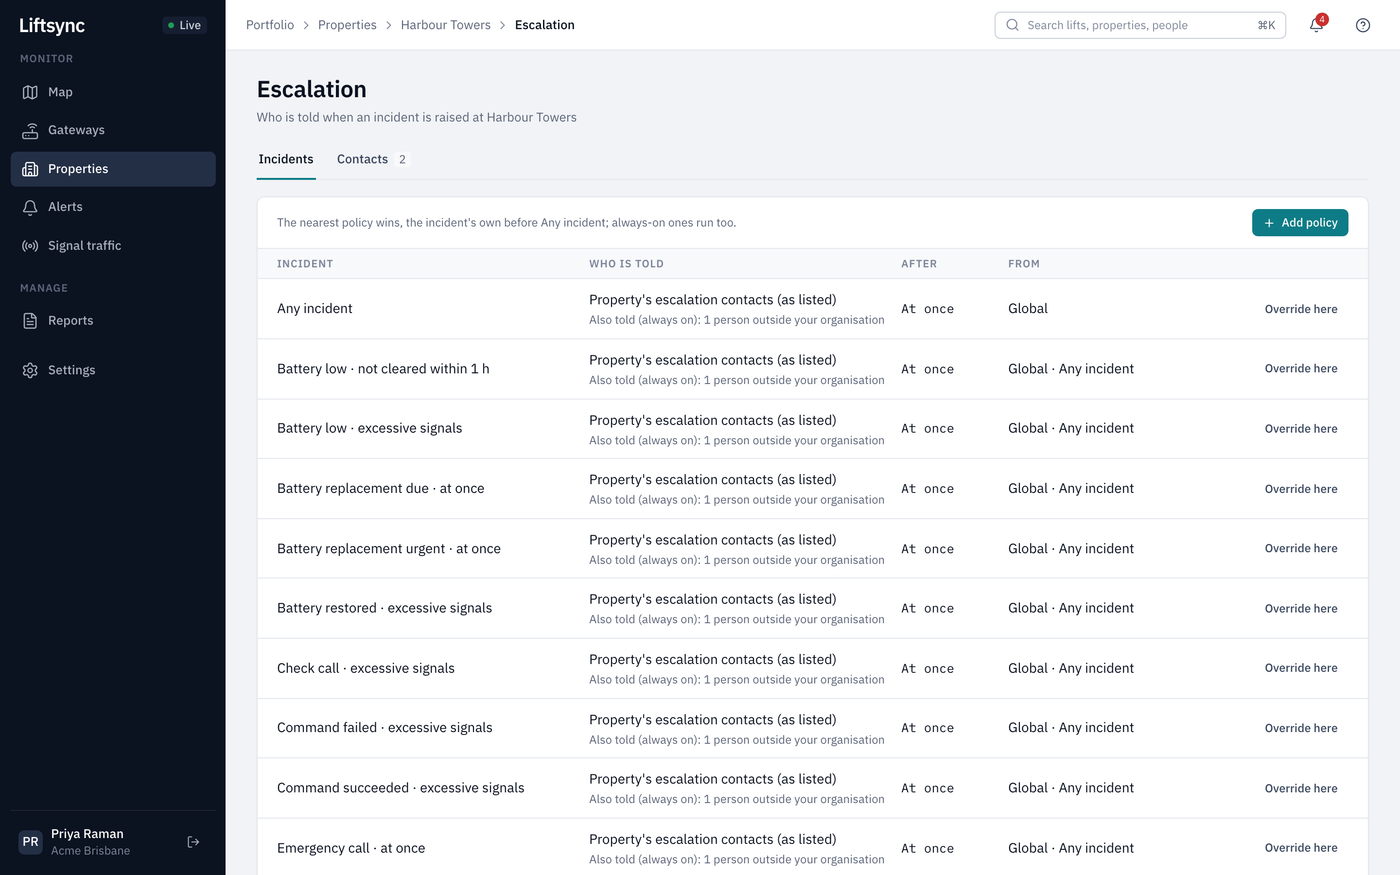Override Command failed excessive signals policy
This screenshot has height=875, width=1400.
pyautogui.click(x=1301, y=728)
